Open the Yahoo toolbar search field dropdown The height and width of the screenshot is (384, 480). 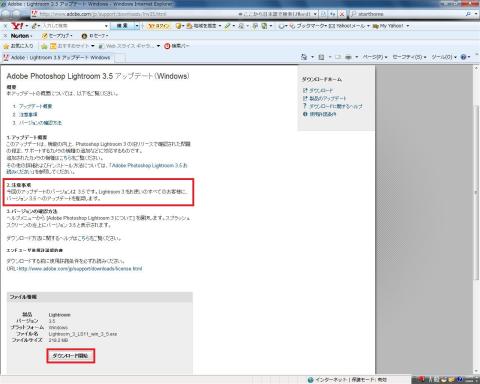tap(106, 26)
